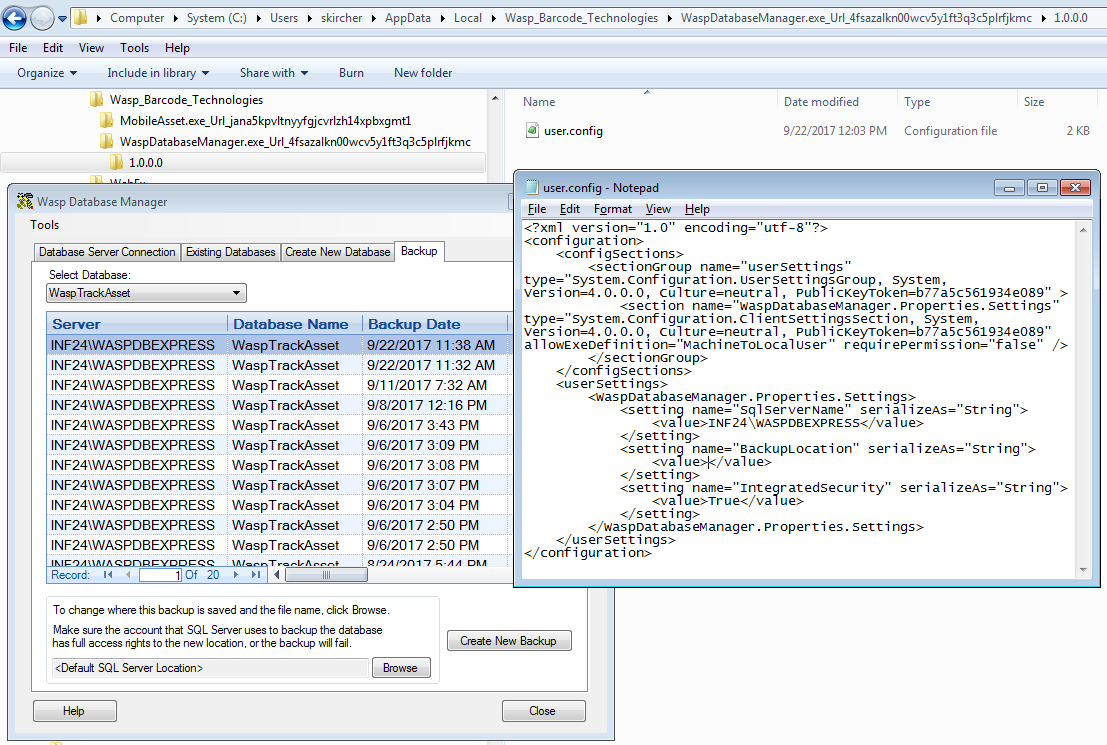Image resolution: width=1107 pixels, height=745 pixels.
Task: Open Notepad Format menu
Action: click(613, 209)
